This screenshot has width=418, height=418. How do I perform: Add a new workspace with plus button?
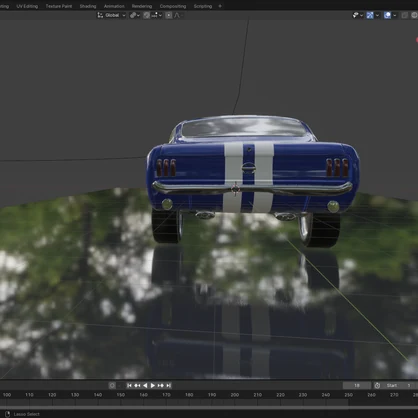click(220, 6)
